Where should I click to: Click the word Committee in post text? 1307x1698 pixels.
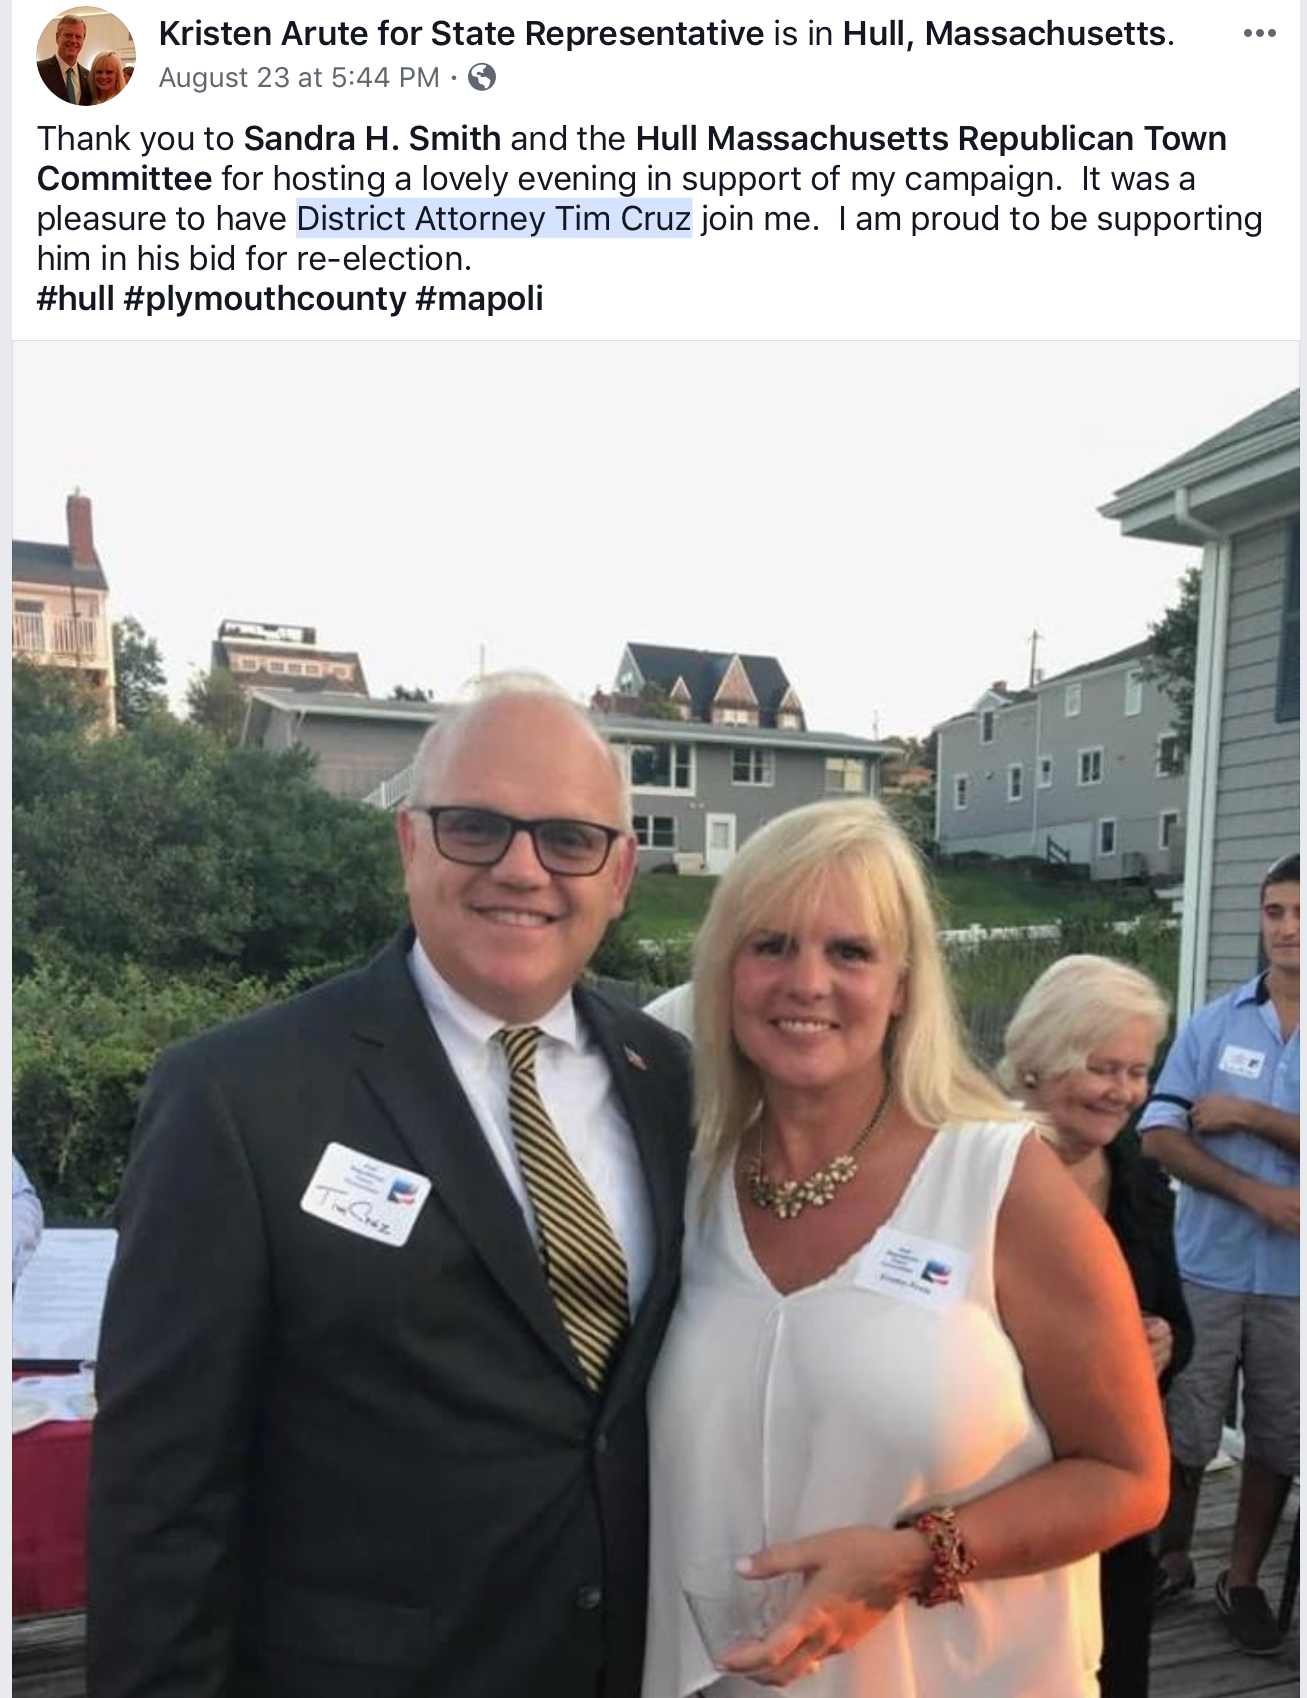tap(124, 178)
